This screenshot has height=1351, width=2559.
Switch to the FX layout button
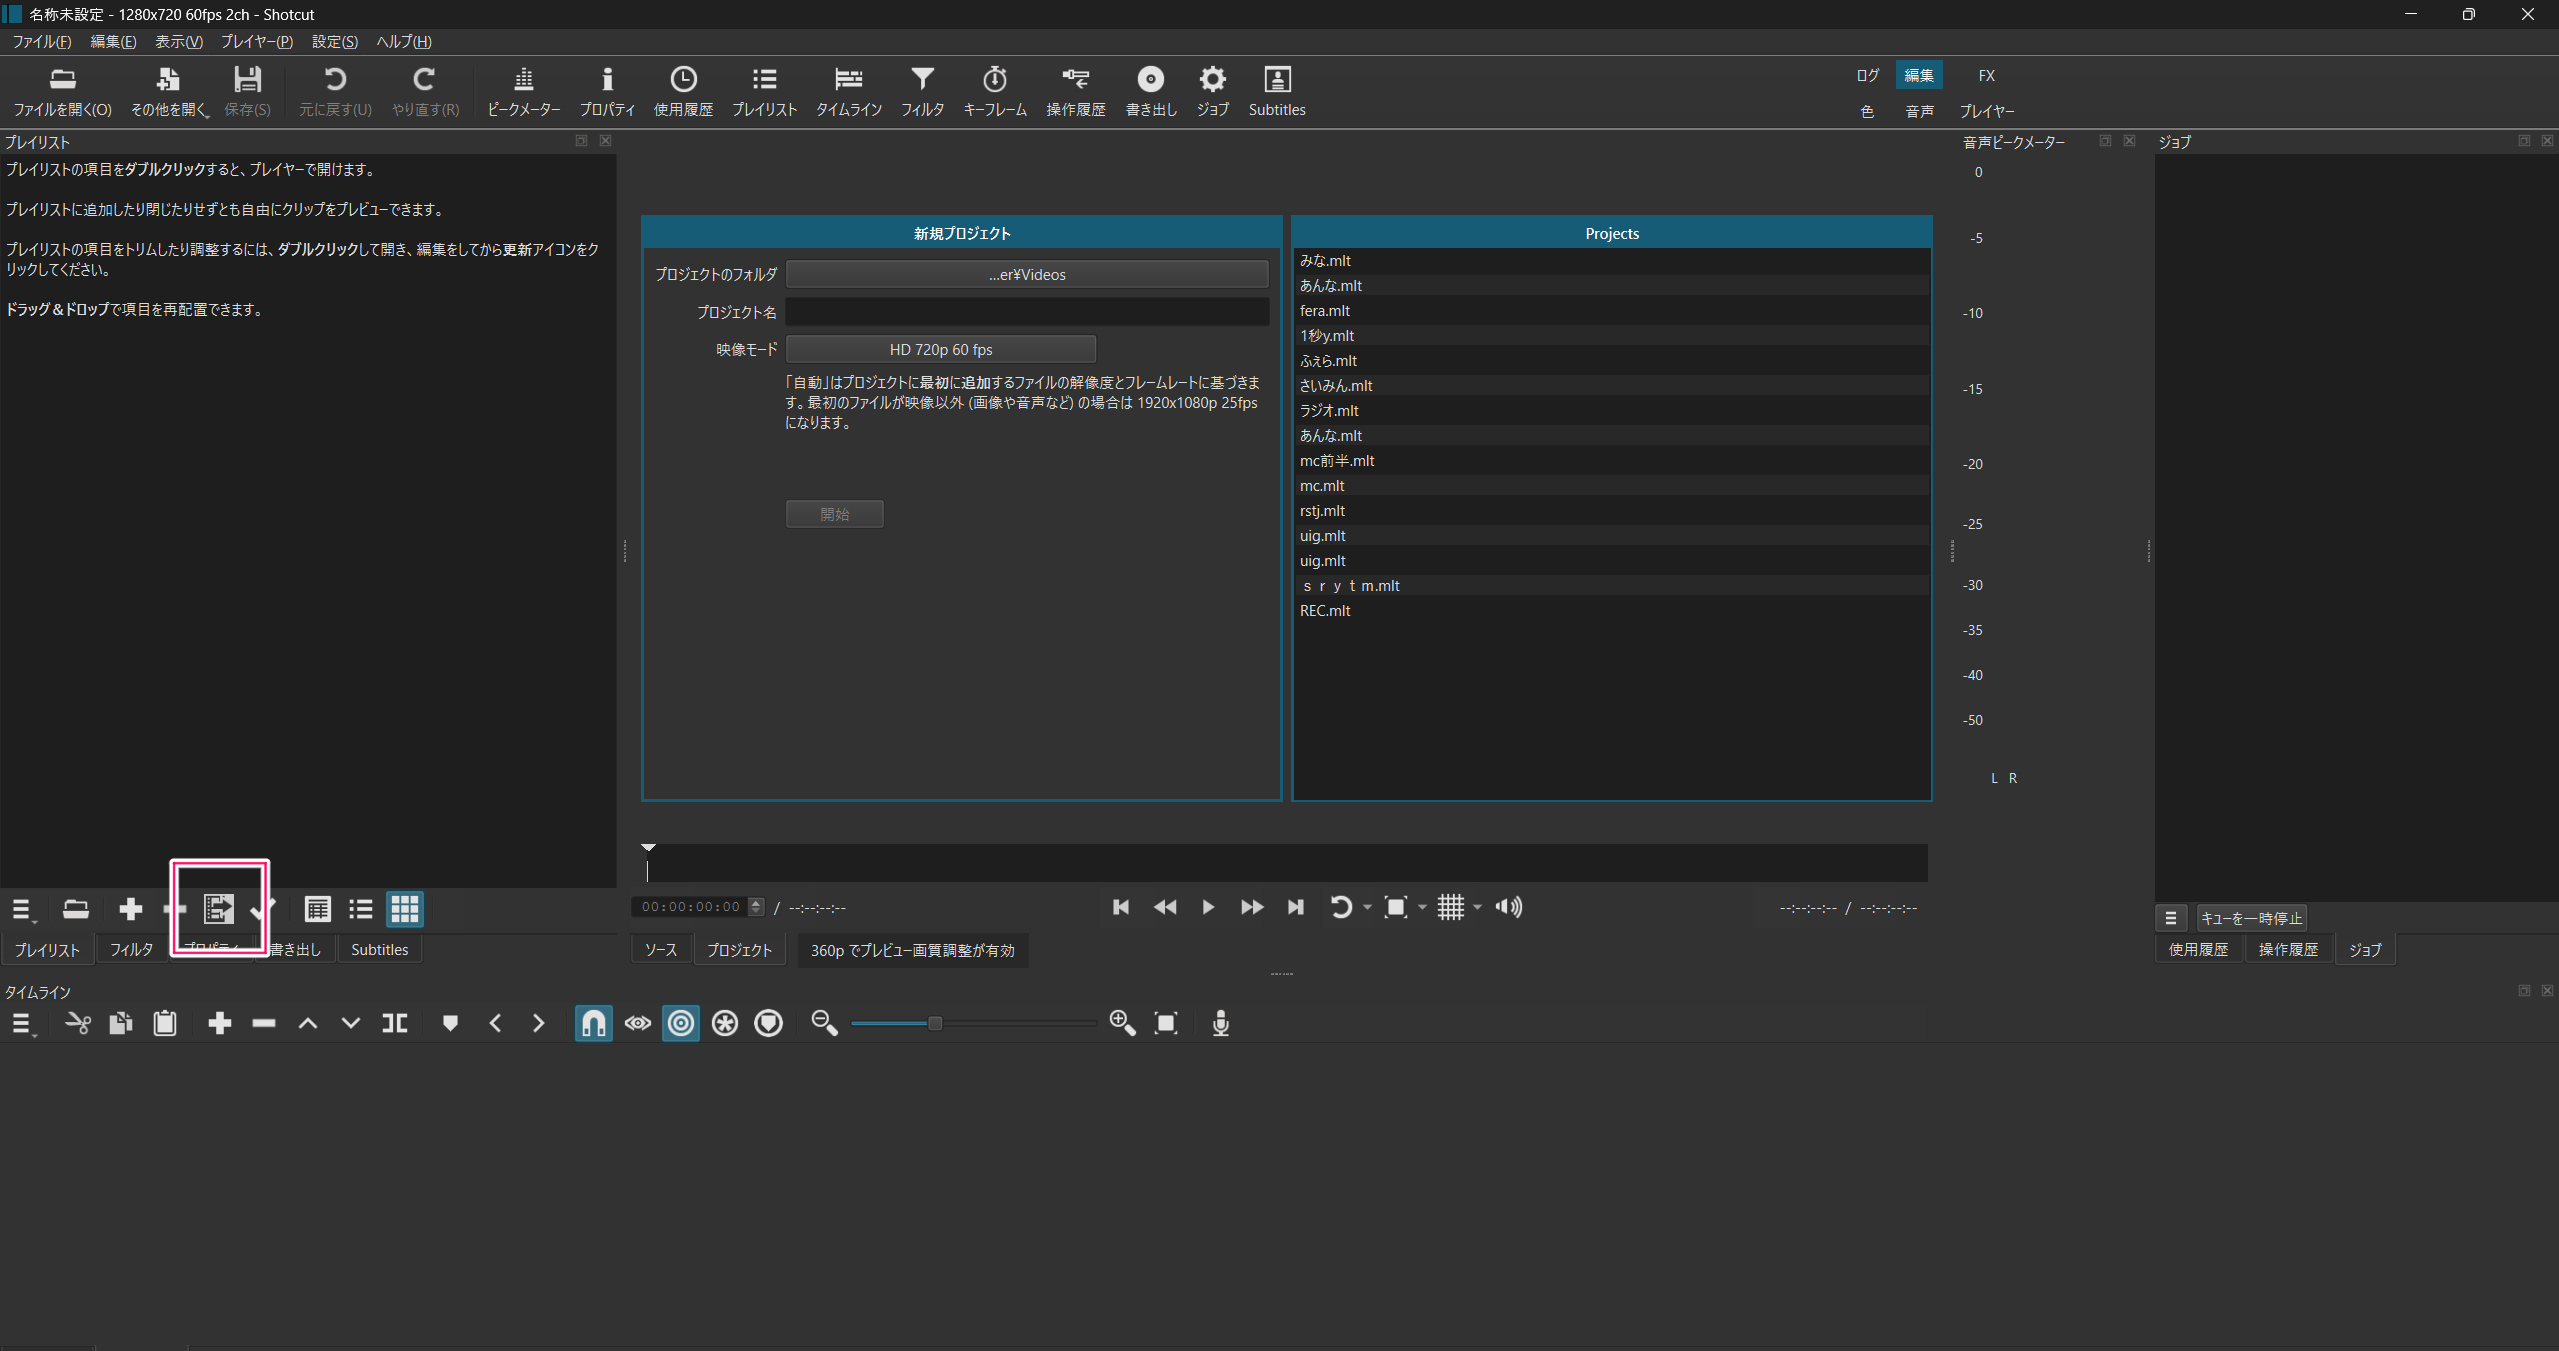tap(1986, 75)
